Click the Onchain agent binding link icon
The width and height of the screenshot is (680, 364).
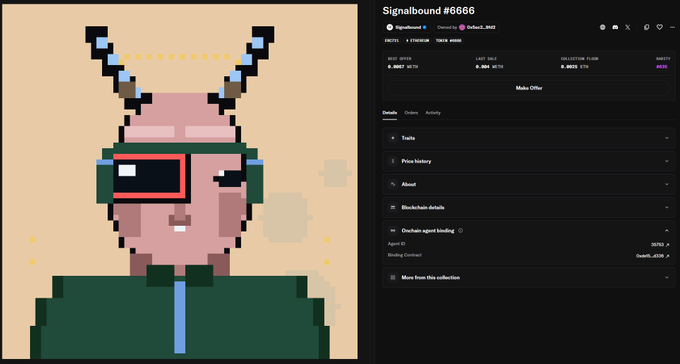point(393,231)
